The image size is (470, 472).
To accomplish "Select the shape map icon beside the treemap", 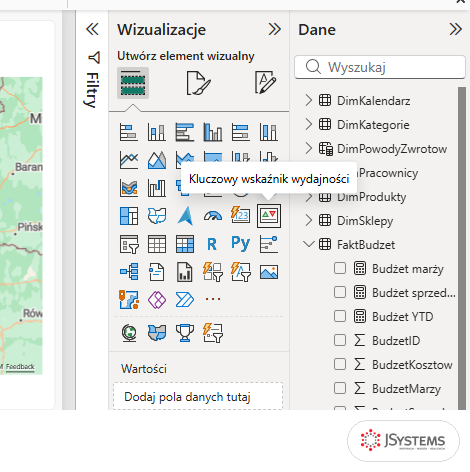I will pyautogui.click(x=157, y=216).
